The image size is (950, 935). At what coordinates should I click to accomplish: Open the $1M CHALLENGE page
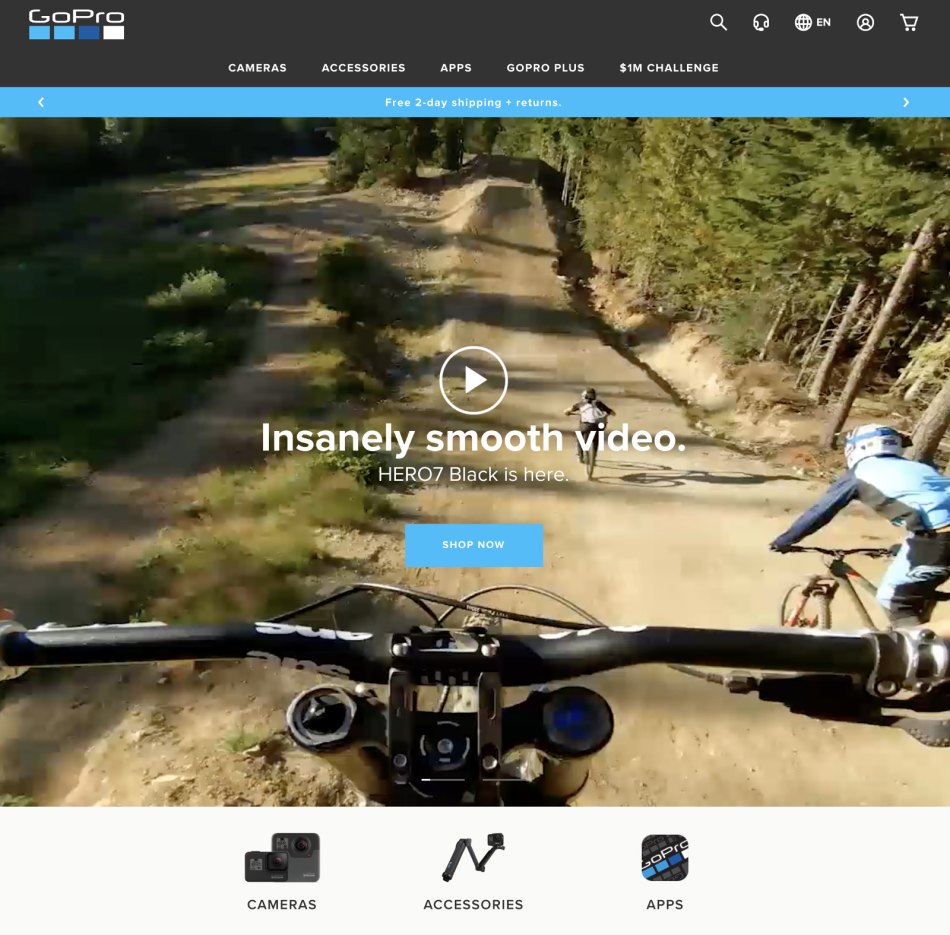pos(667,67)
